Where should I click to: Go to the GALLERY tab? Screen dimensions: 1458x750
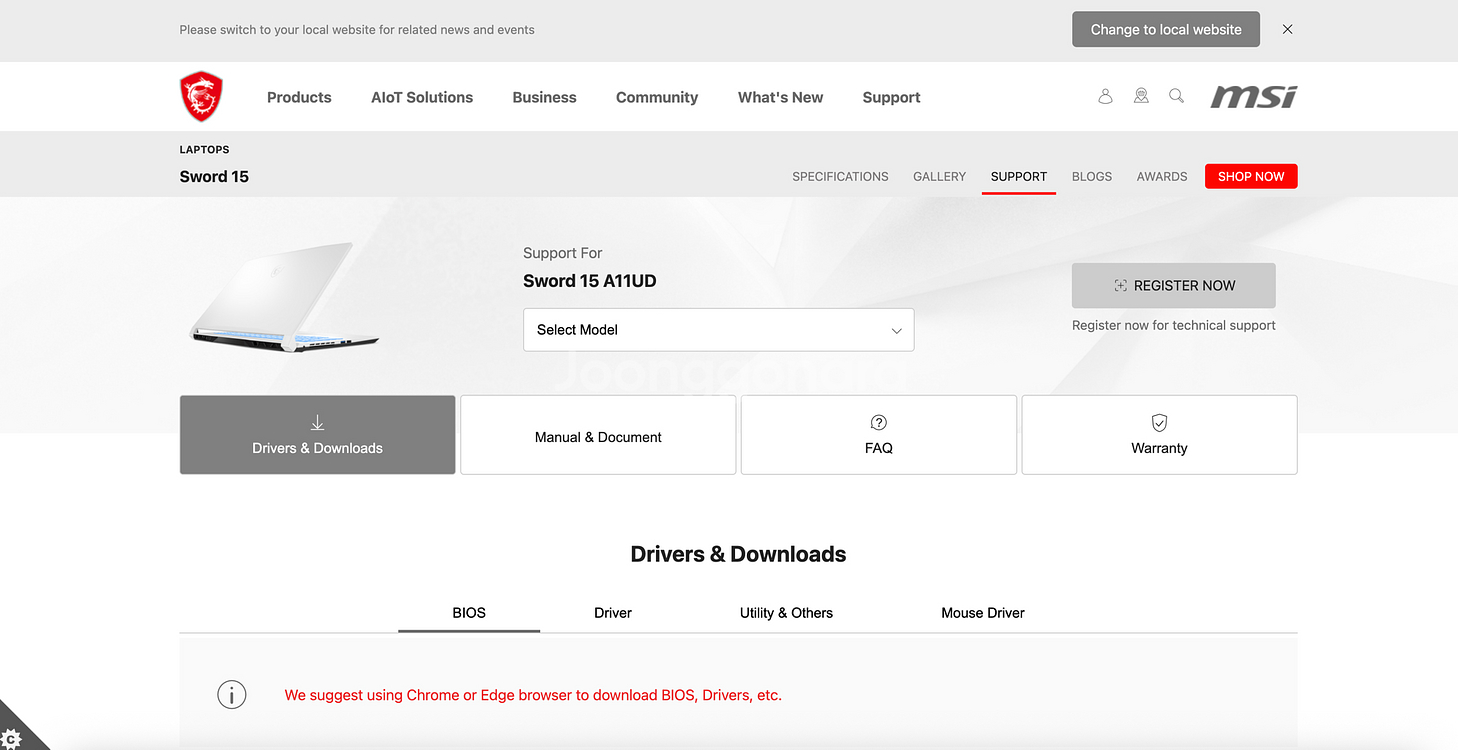tap(940, 177)
